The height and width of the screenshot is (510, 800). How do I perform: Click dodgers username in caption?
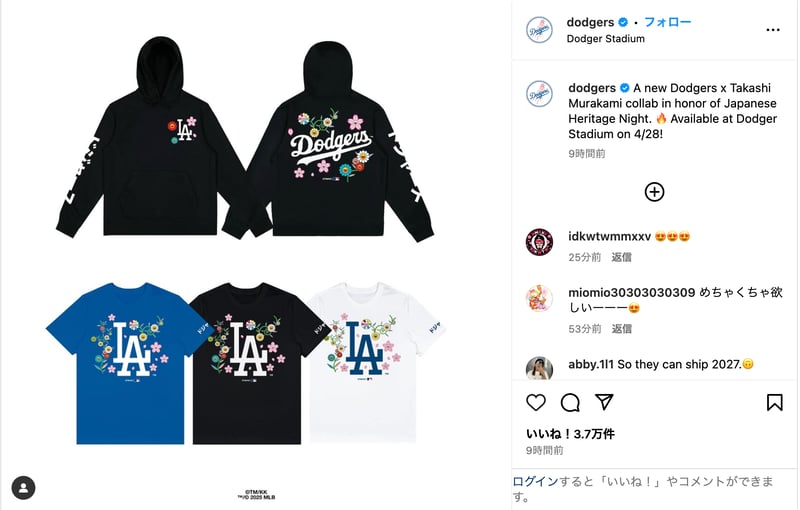592,88
